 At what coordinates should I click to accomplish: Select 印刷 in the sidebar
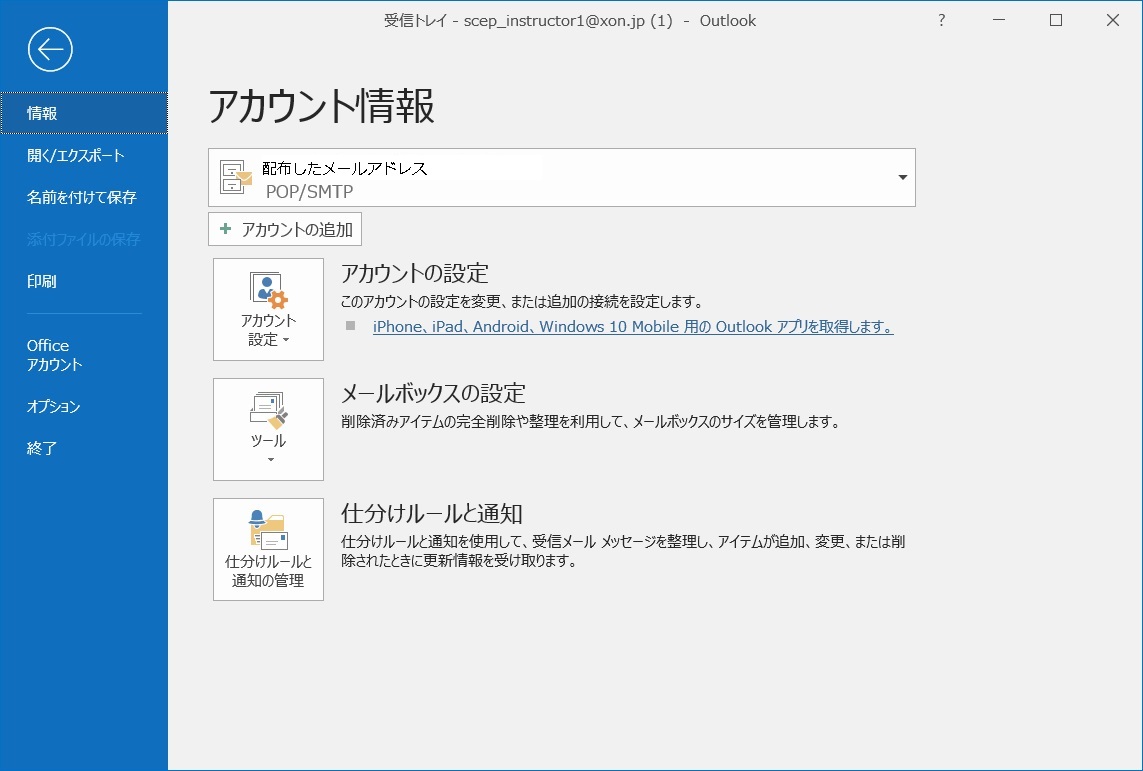point(42,281)
